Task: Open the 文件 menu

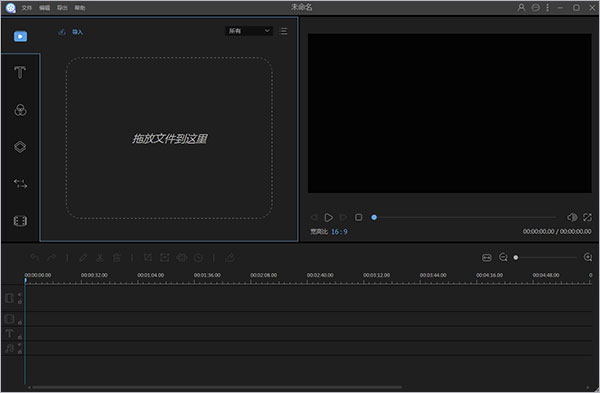Action: pos(26,8)
